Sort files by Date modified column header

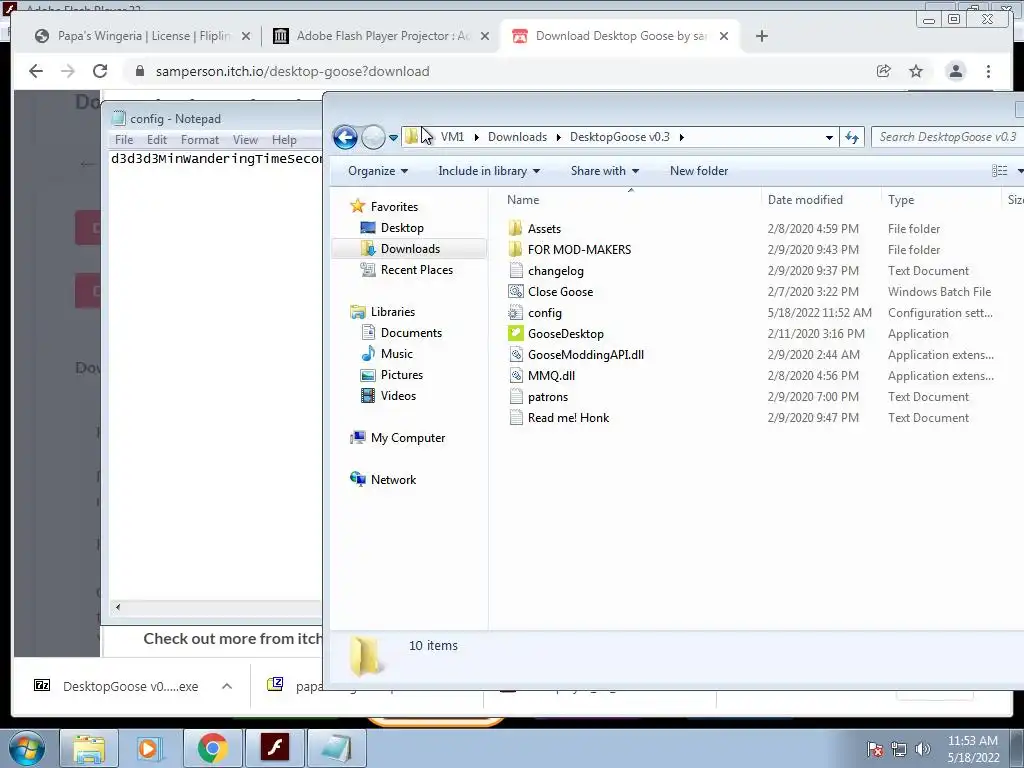coord(805,200)
